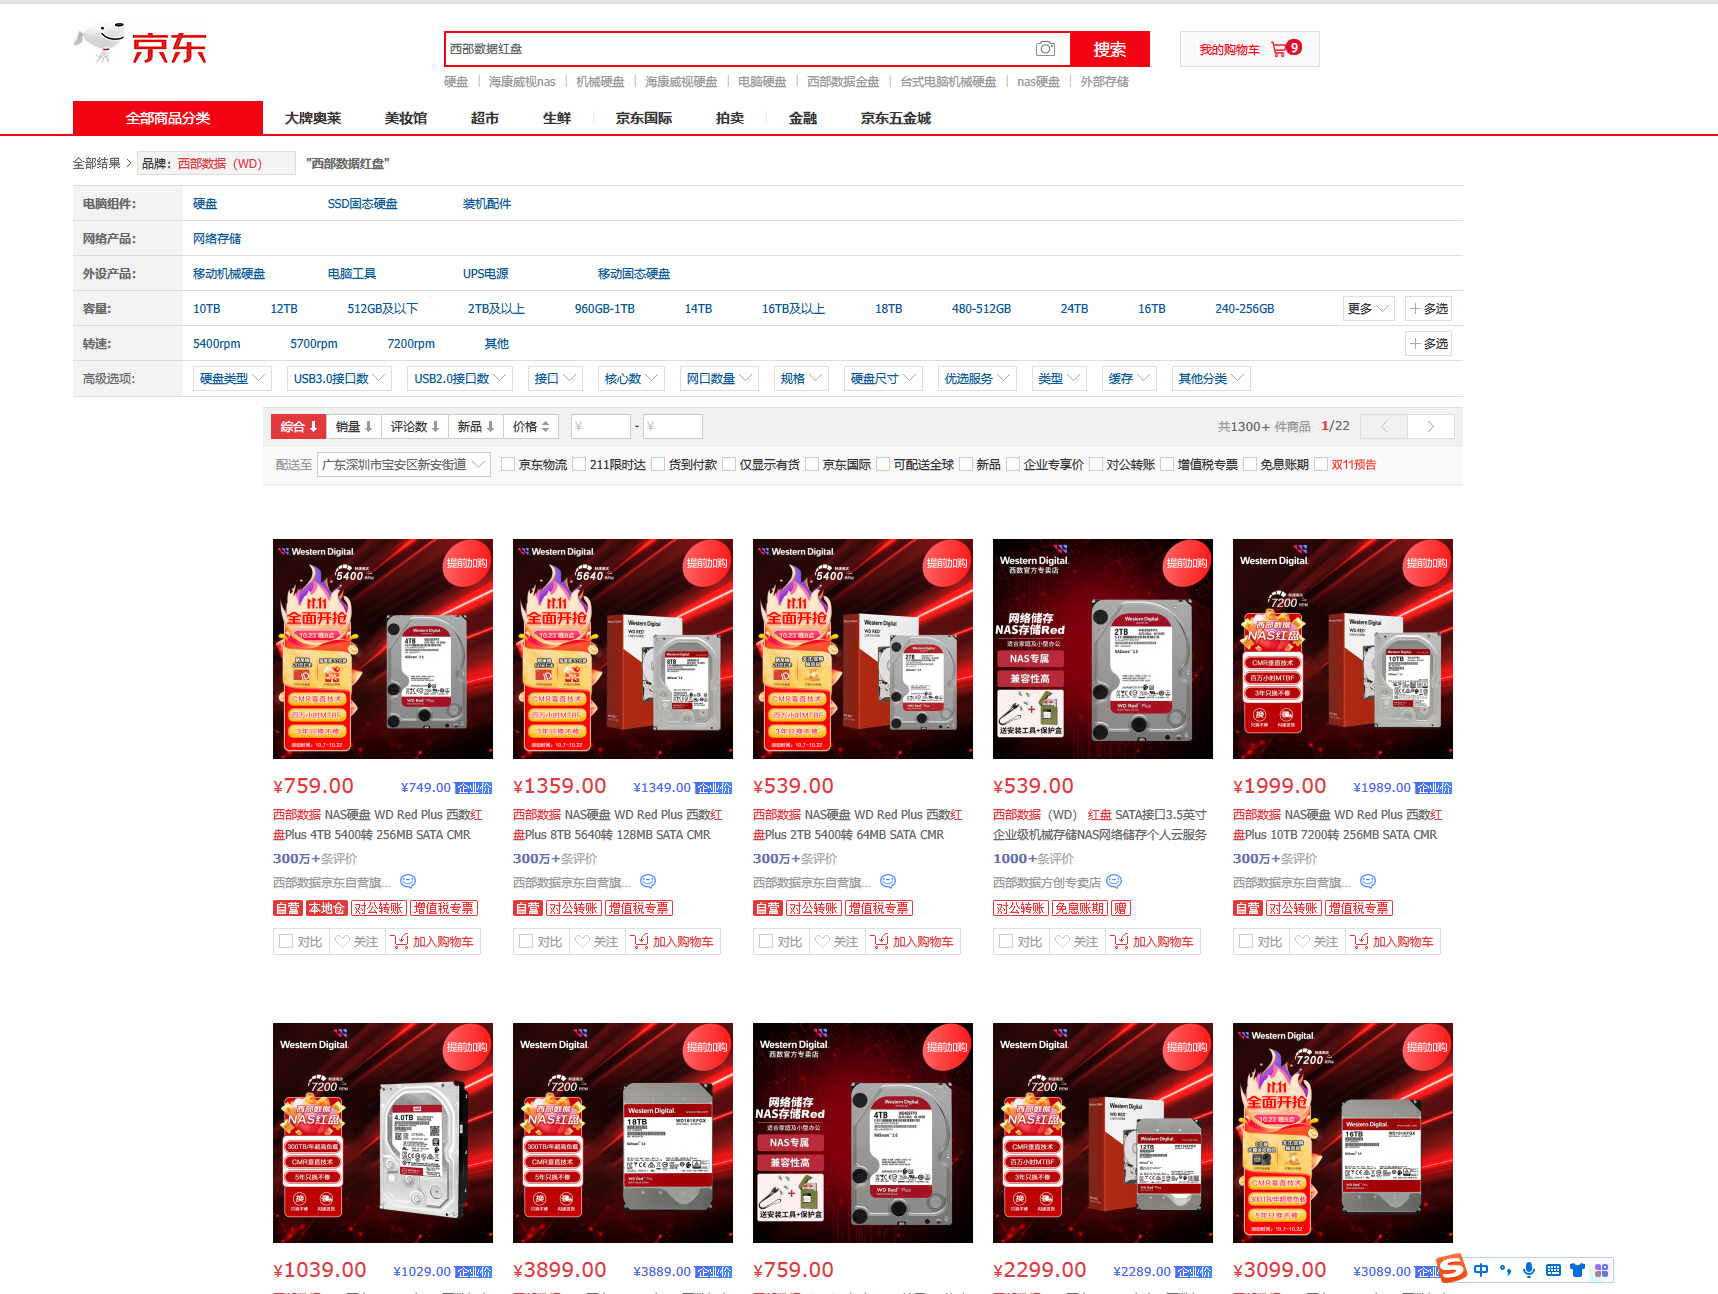Viewport: 1718px width, 1294px height.
Task: Open chat icon for the ¥1999.00 10TB product
Action: click(1368, 882)
